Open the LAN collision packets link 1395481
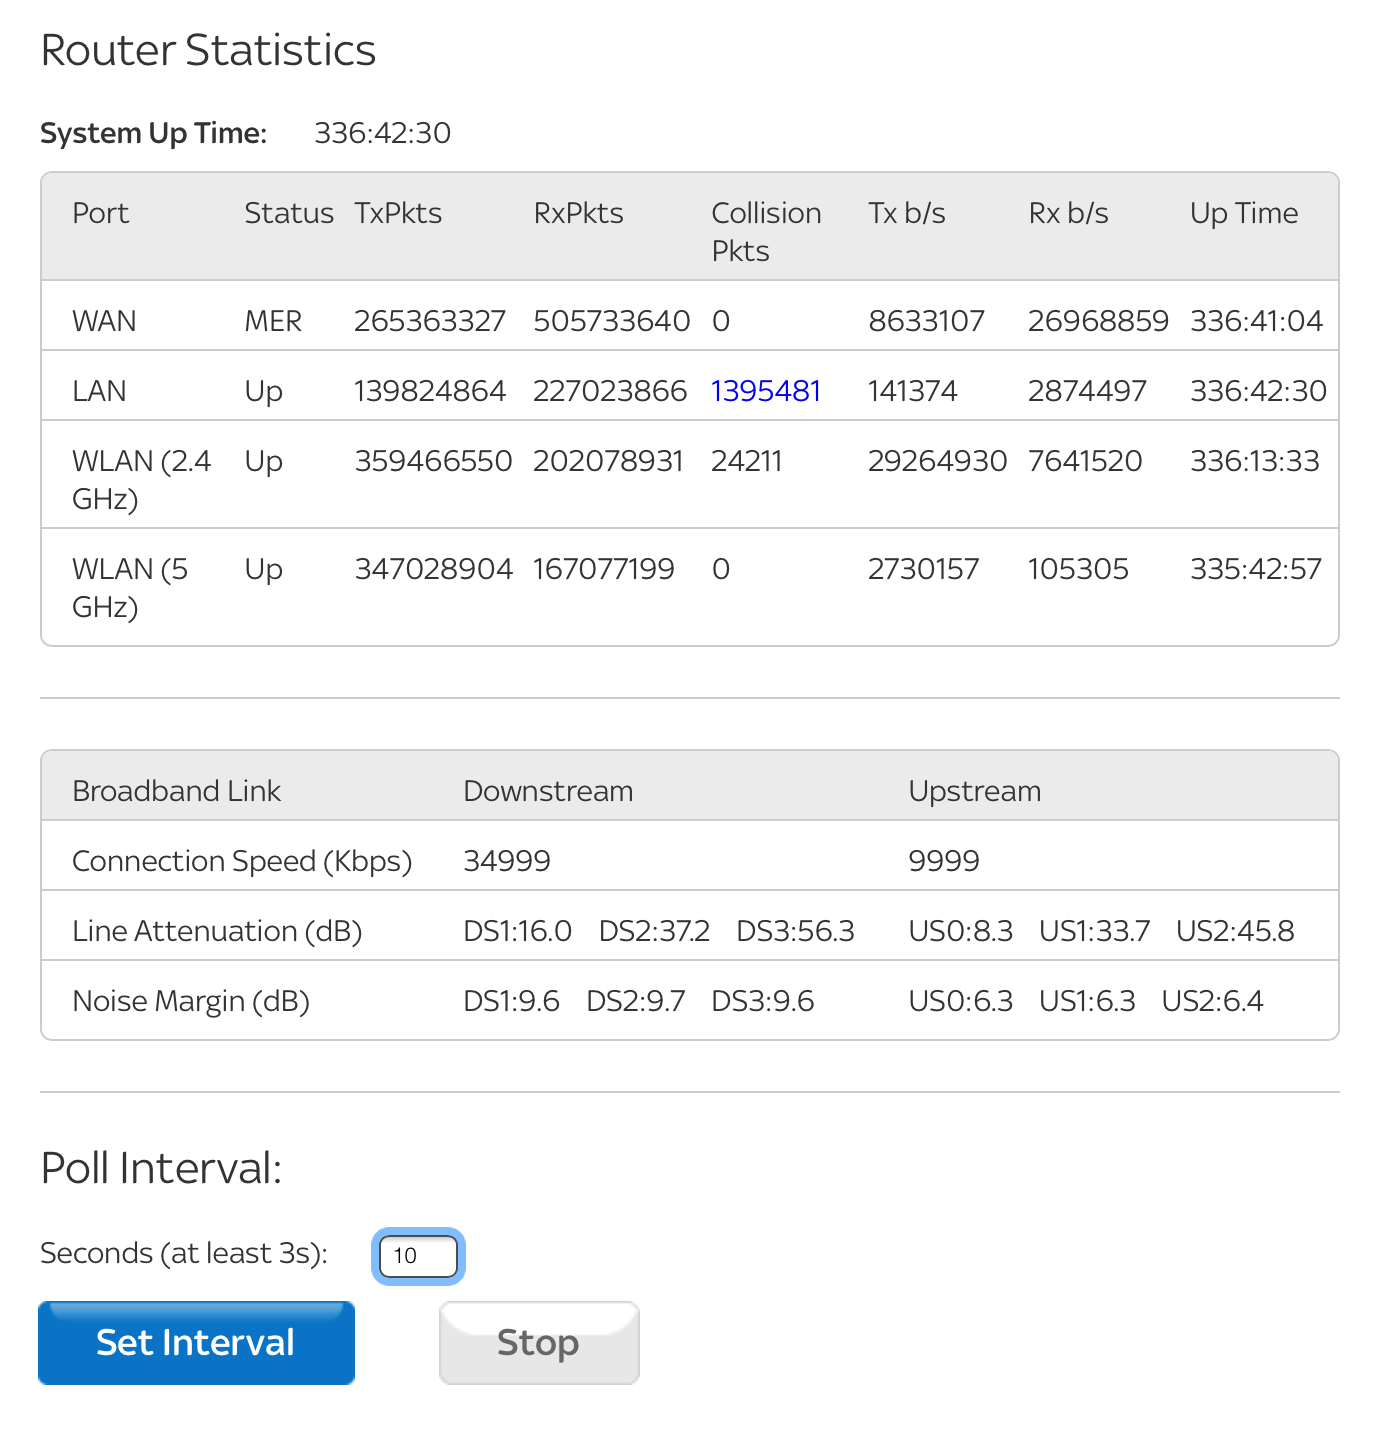This screenshot has height=1447, width=1391. 765,391
